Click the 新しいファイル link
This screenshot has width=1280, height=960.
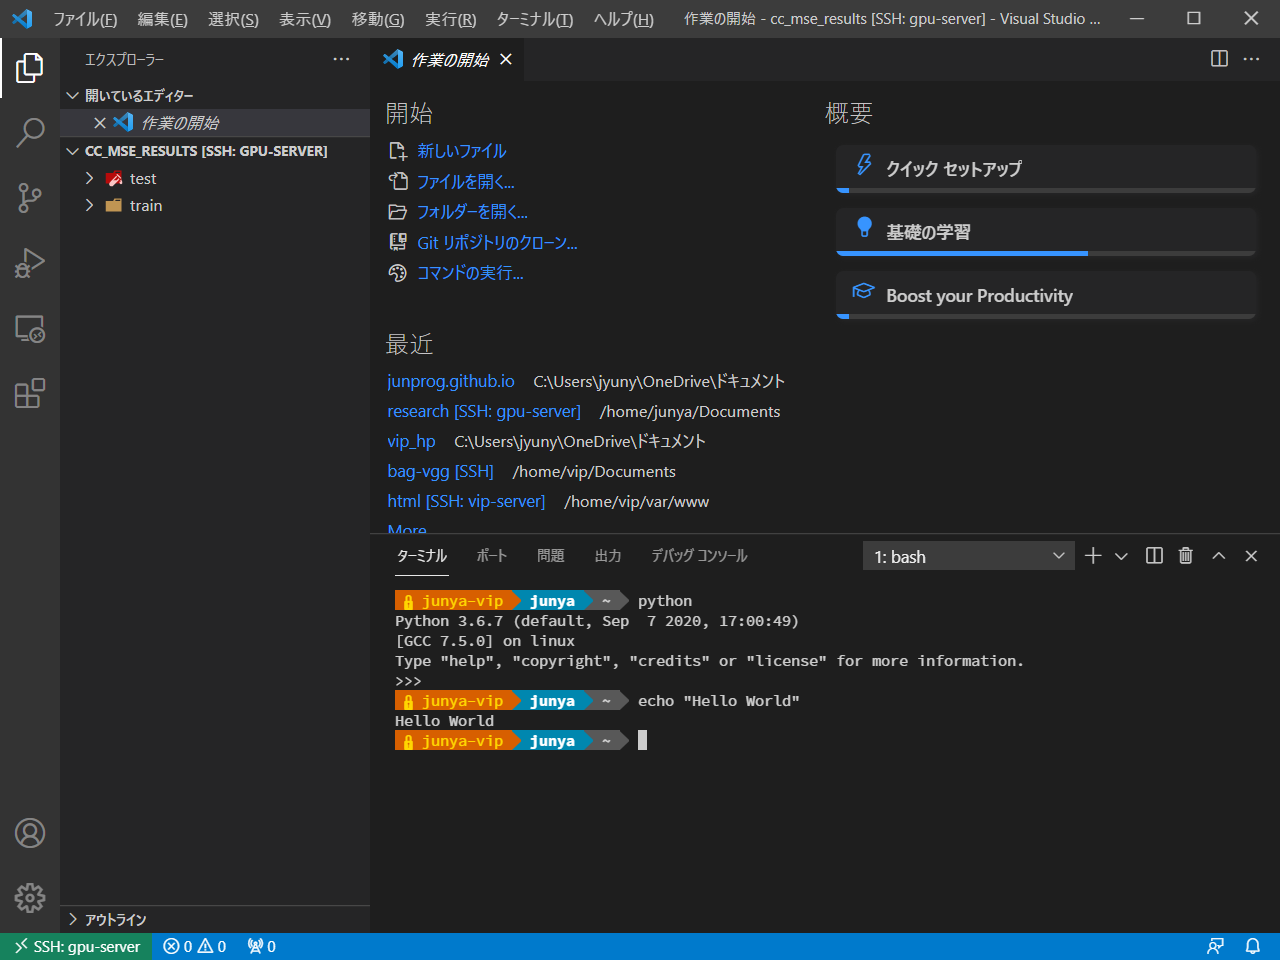pos(461,151)
